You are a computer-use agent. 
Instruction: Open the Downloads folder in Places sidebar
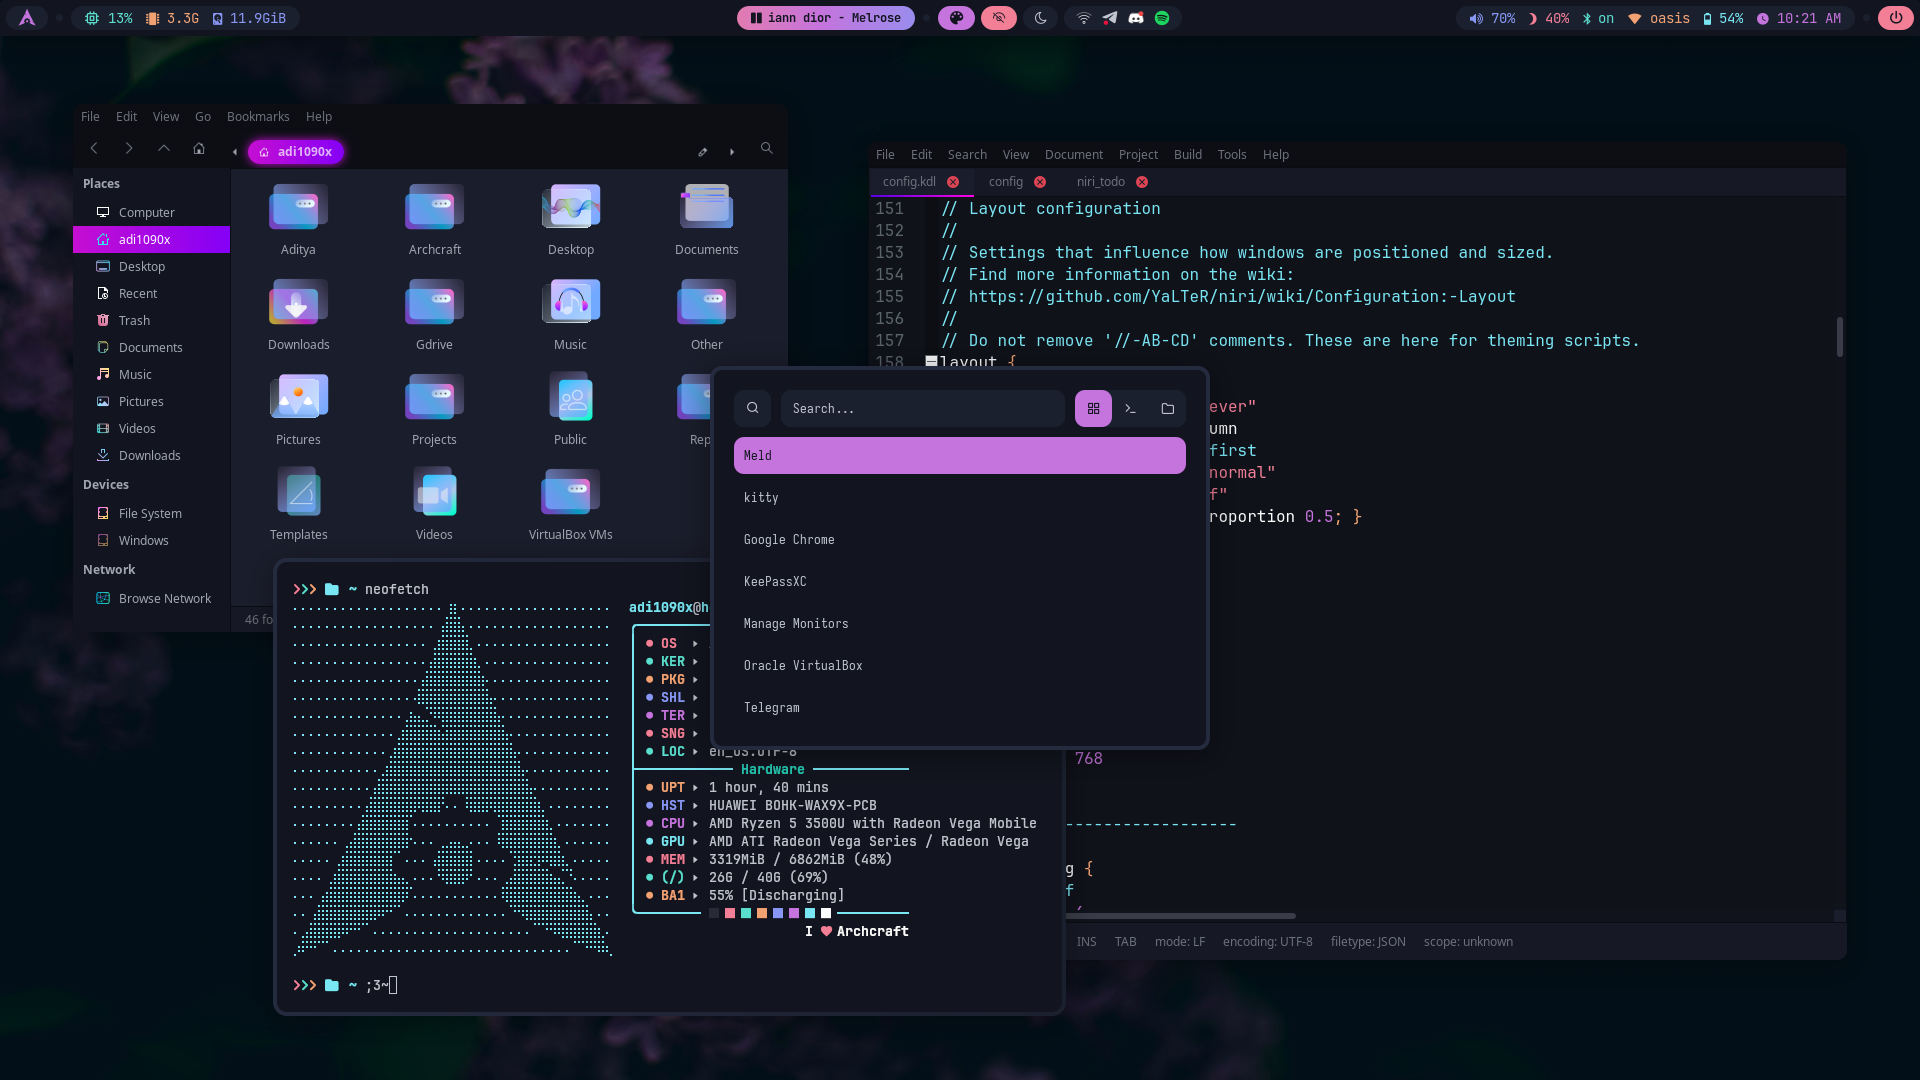149,455
